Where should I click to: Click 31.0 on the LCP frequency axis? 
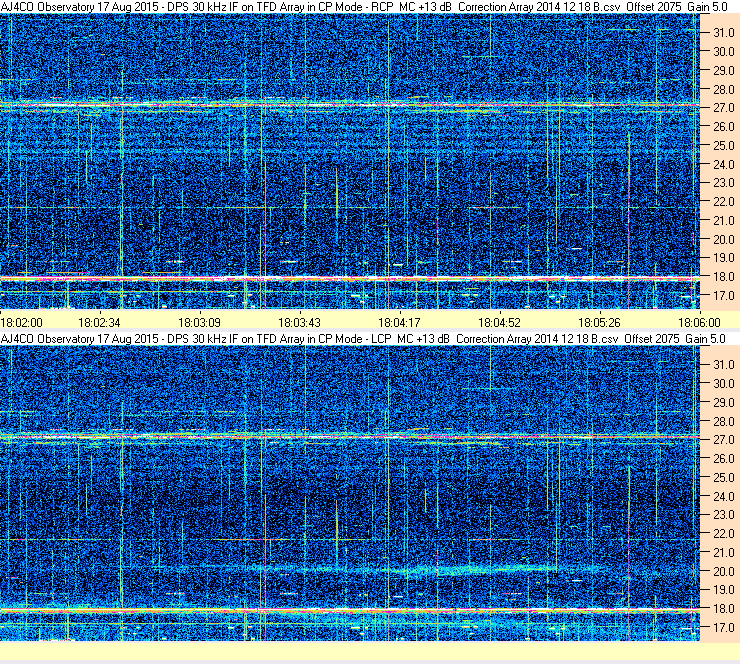(x=723, y=365)
